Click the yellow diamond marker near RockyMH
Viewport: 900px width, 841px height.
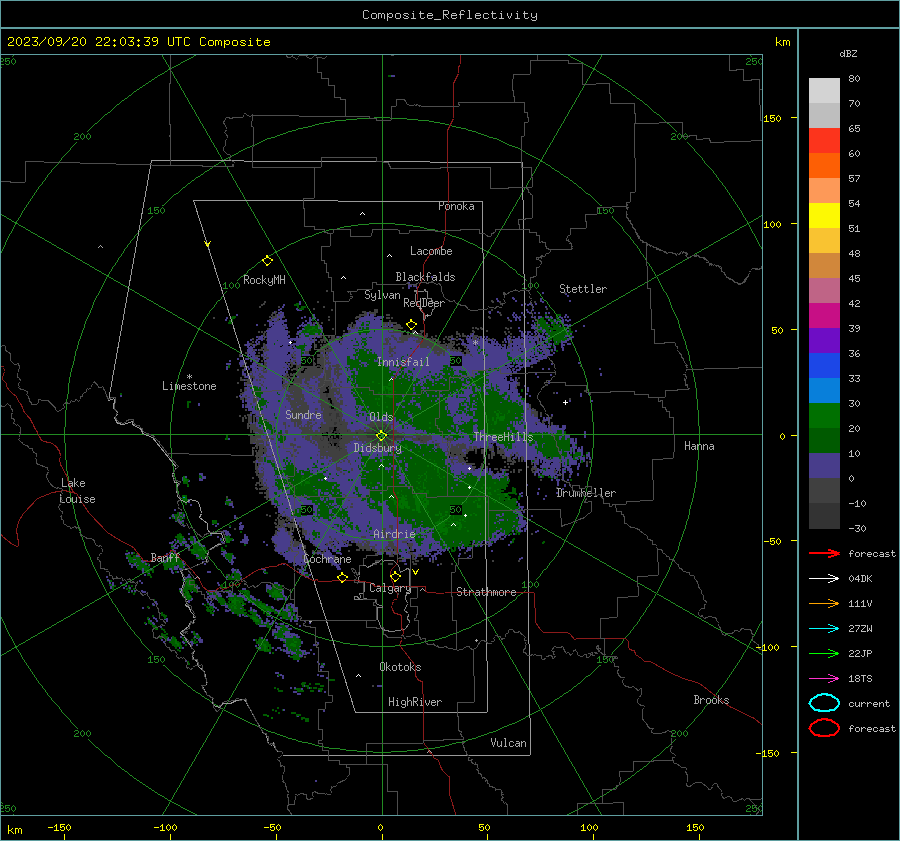[267, 261]
